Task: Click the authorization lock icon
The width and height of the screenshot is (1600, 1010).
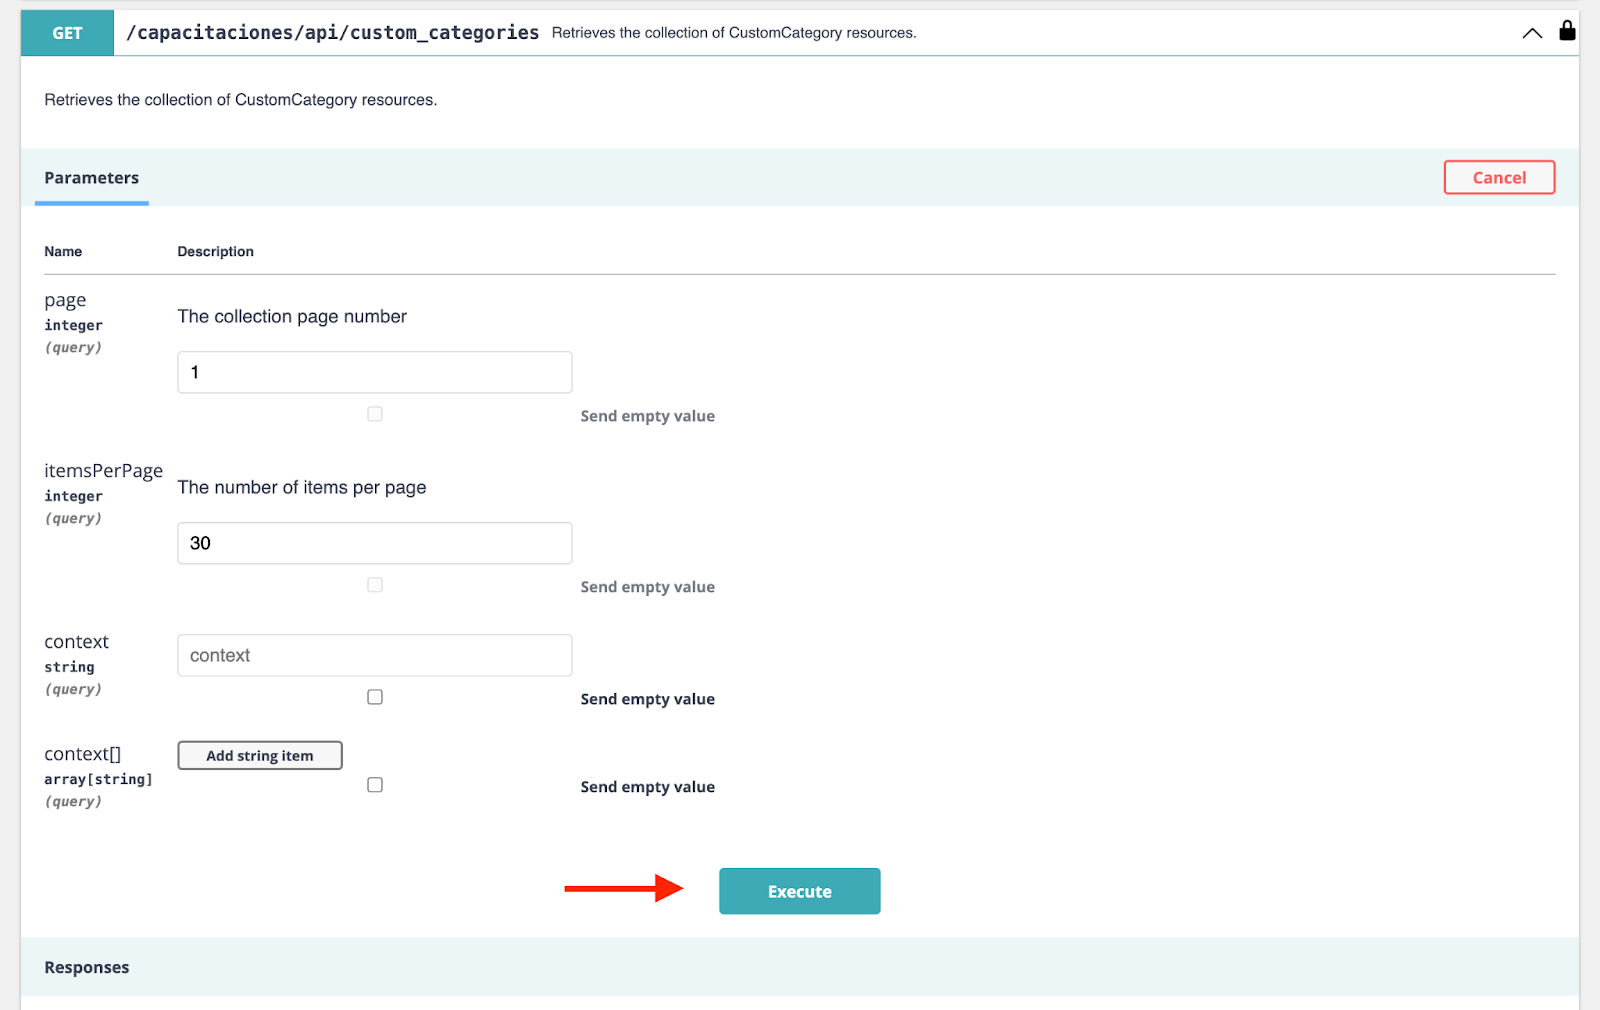Action: [1567, 31]
